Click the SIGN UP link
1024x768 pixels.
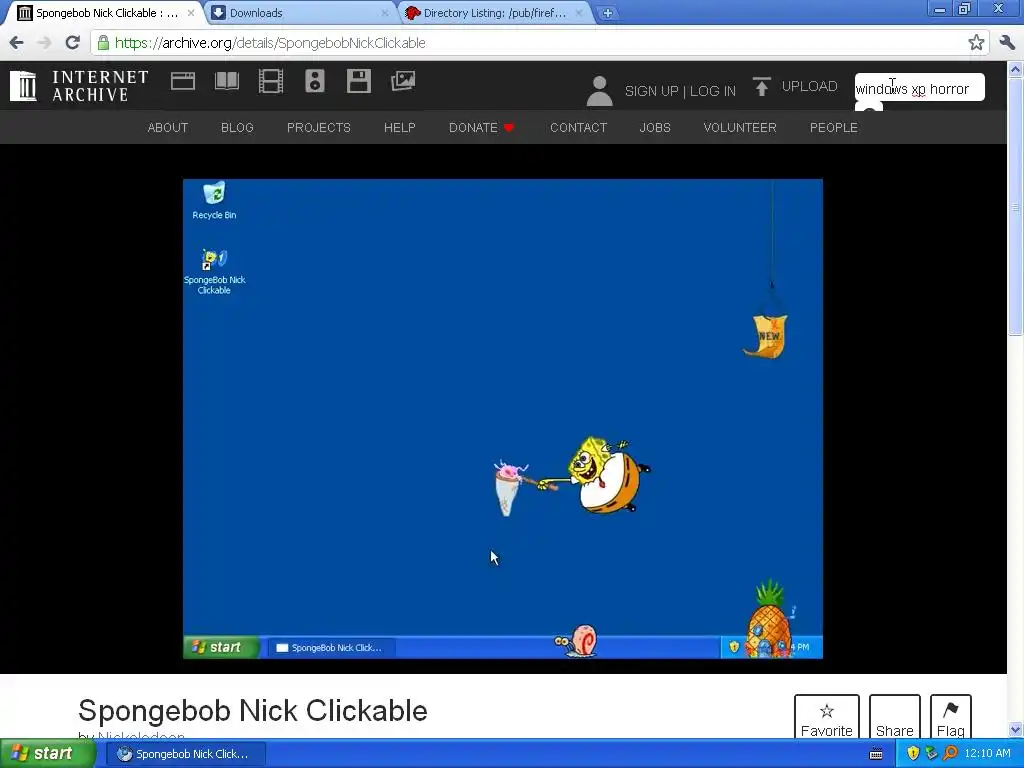(651, 91)
